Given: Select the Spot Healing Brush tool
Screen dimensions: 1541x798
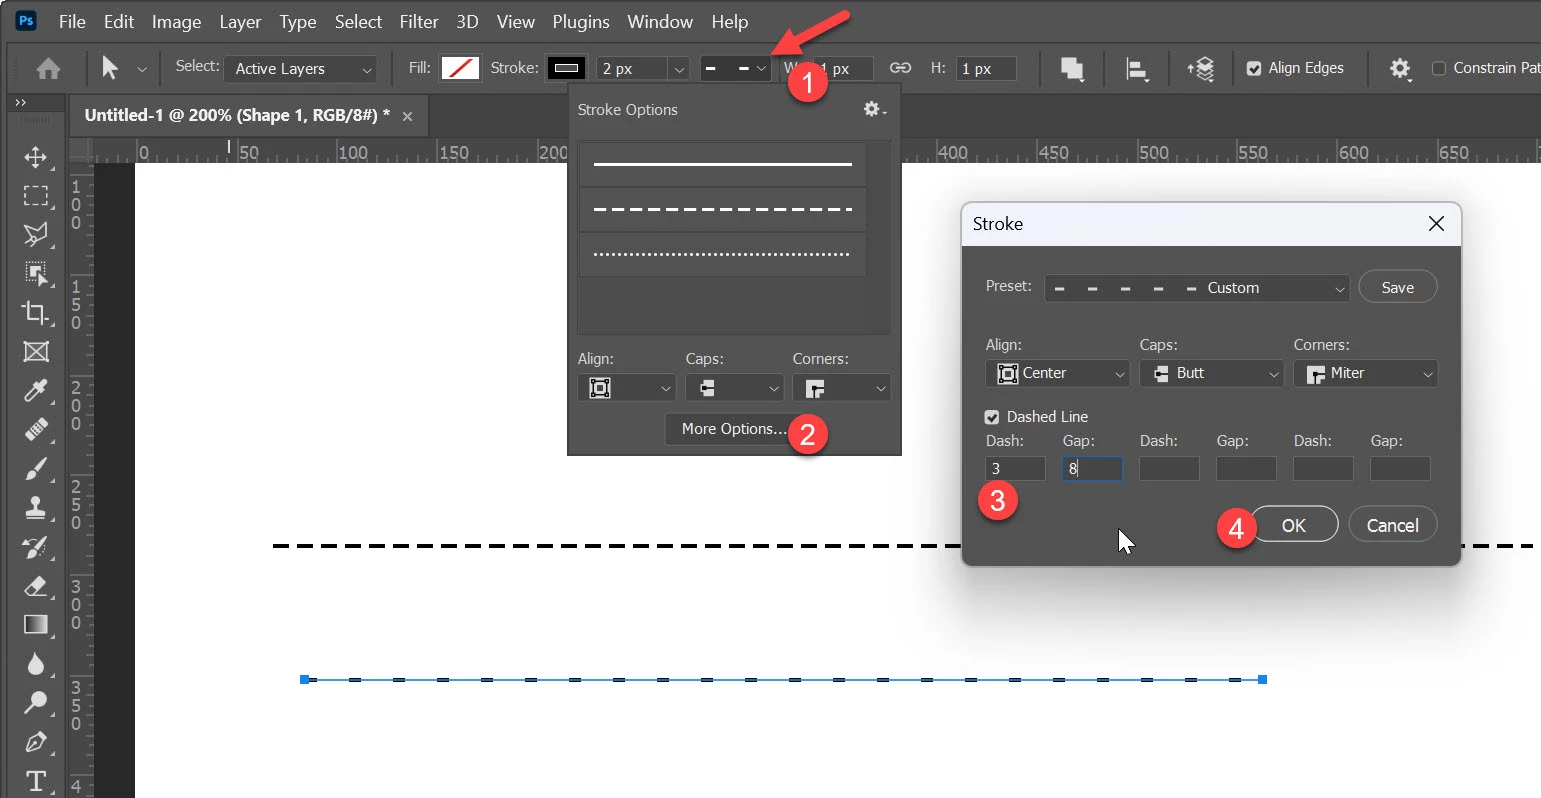Looking at the screenshot, I should (x=36, y=429).
